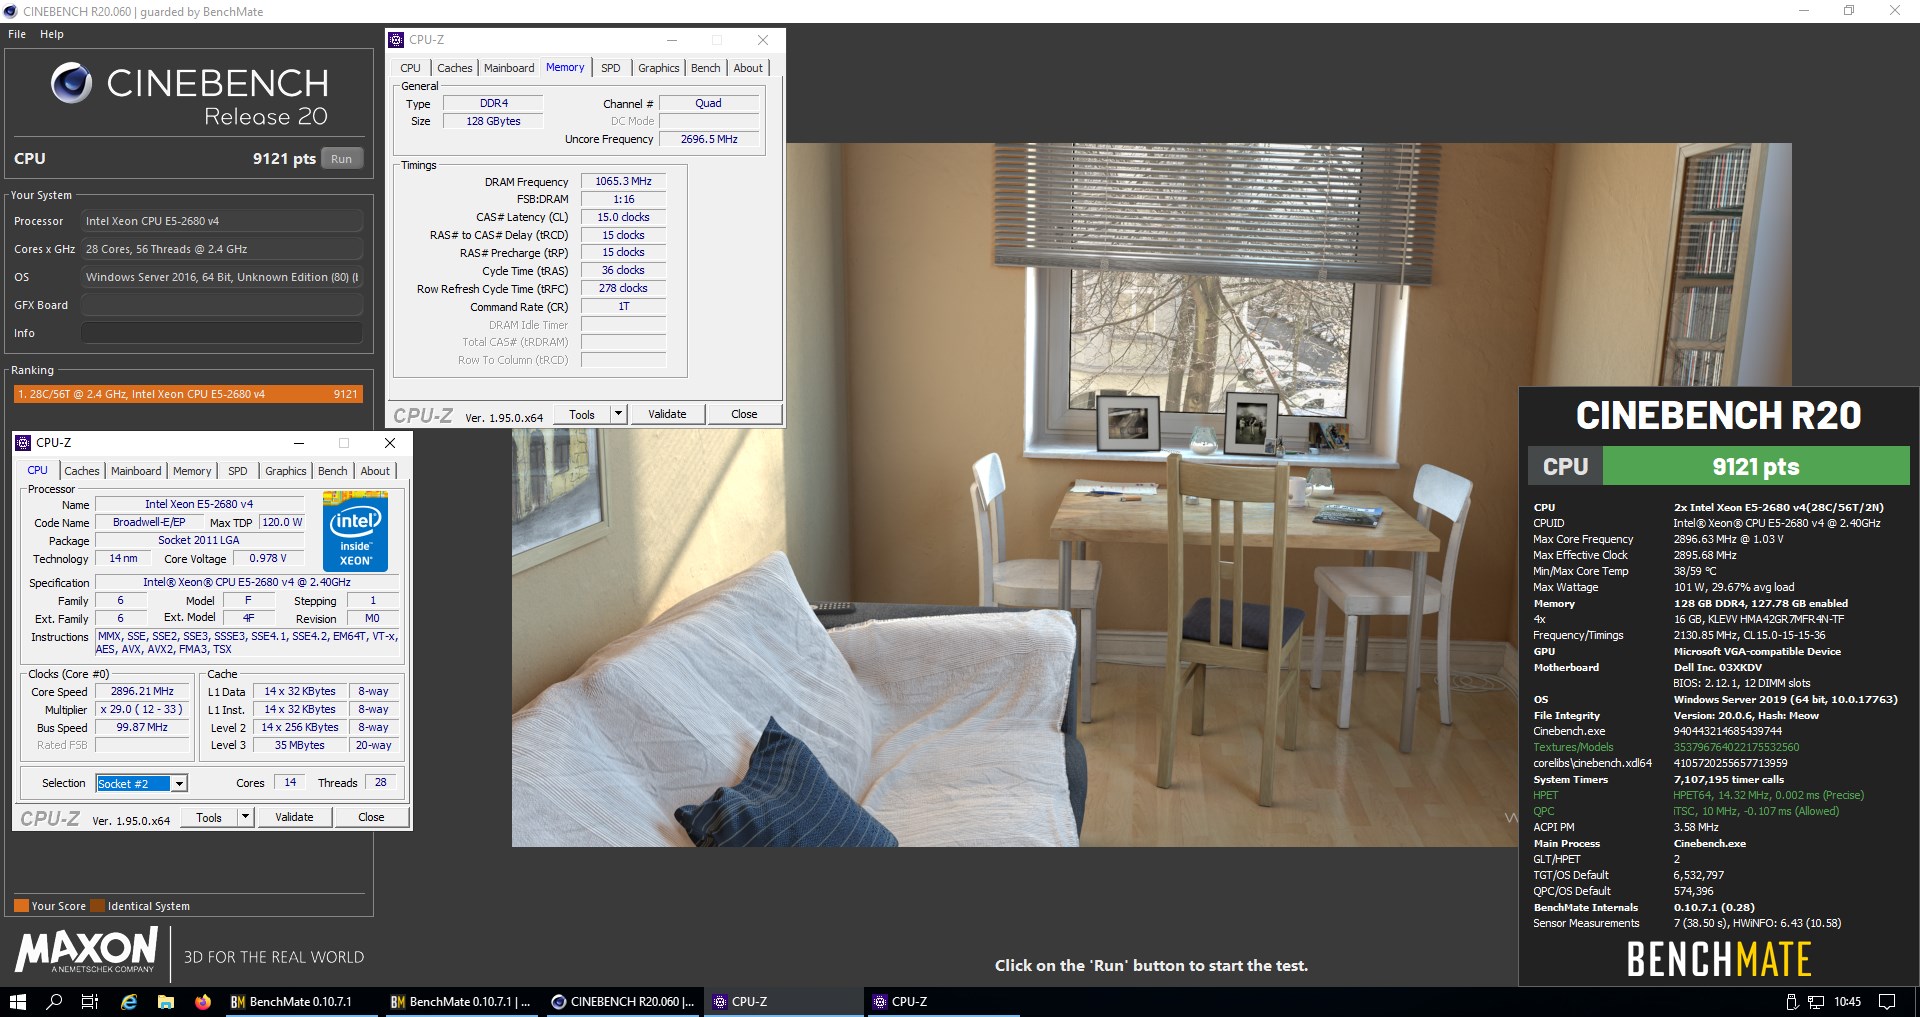Switch to first BenchMate 0.10.7.1 taskbar item
Screen dimensions: 1920x1017
pyautogui.click(x=302, y=1001)
